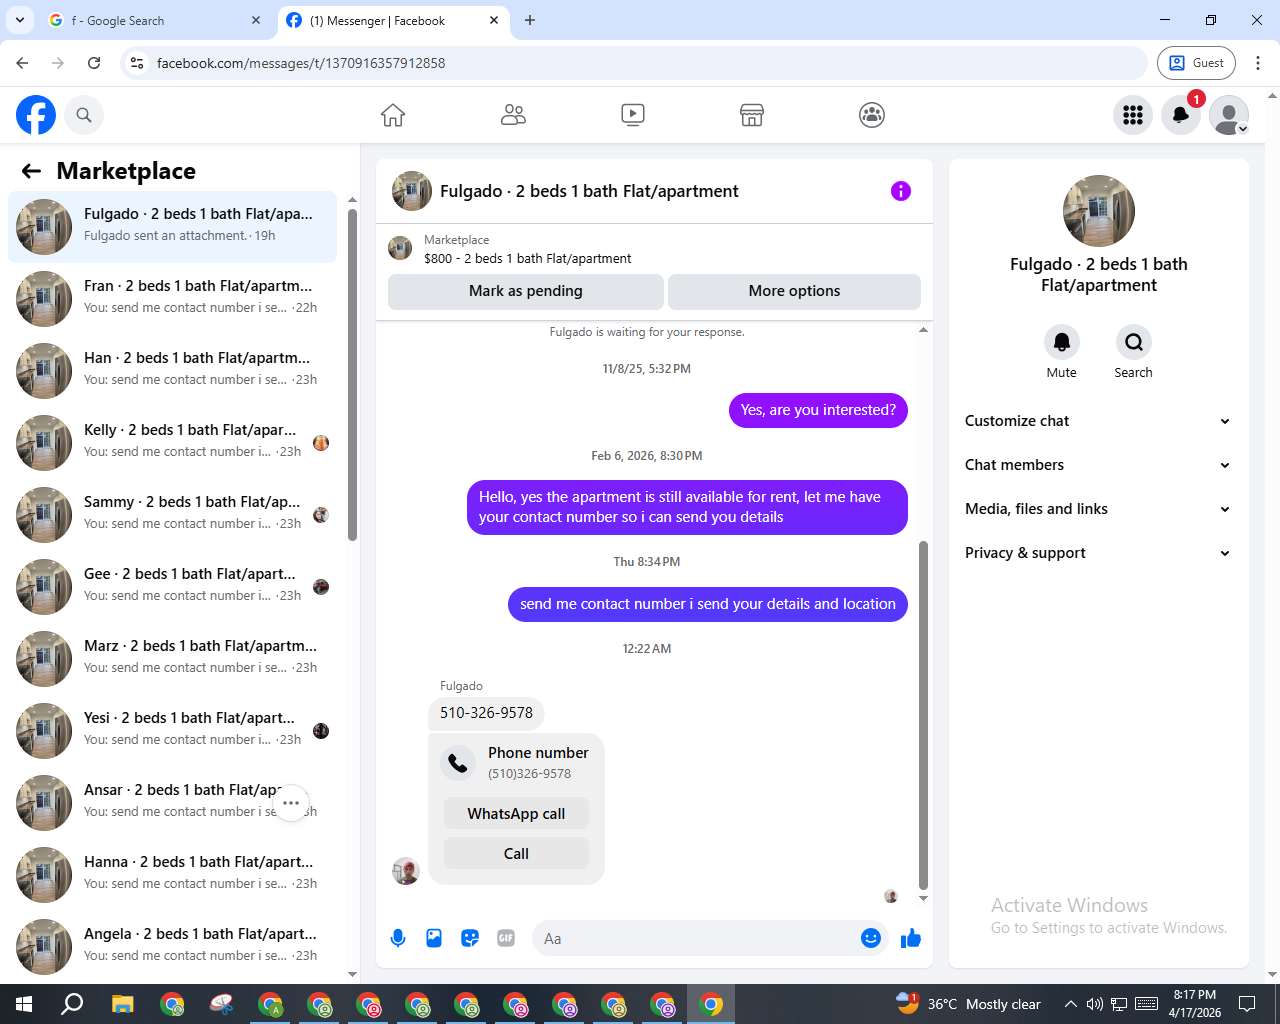Screen dimensions: 1280x1024
Task: Open a new browser tab
Action: click(x=530, y=20)
